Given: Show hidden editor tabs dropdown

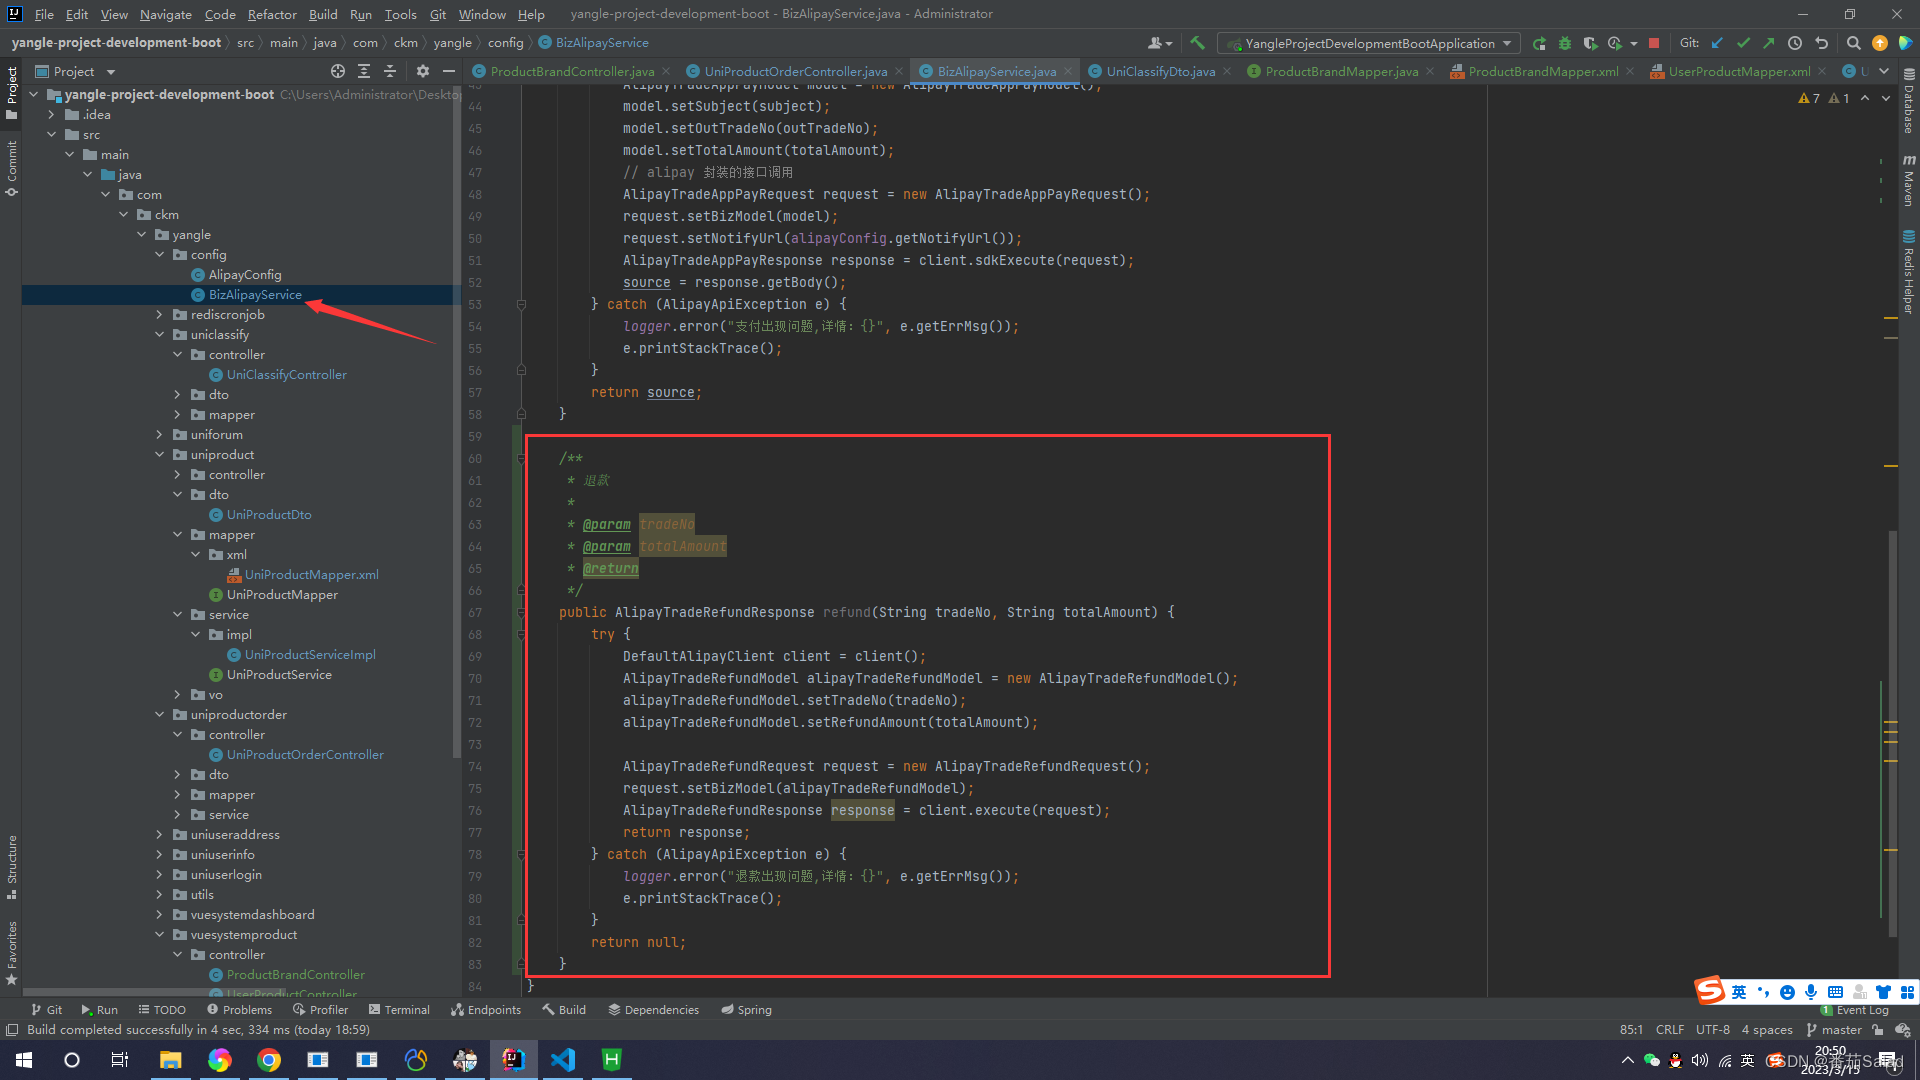Looking at the screenshot, I should 1884,71.
